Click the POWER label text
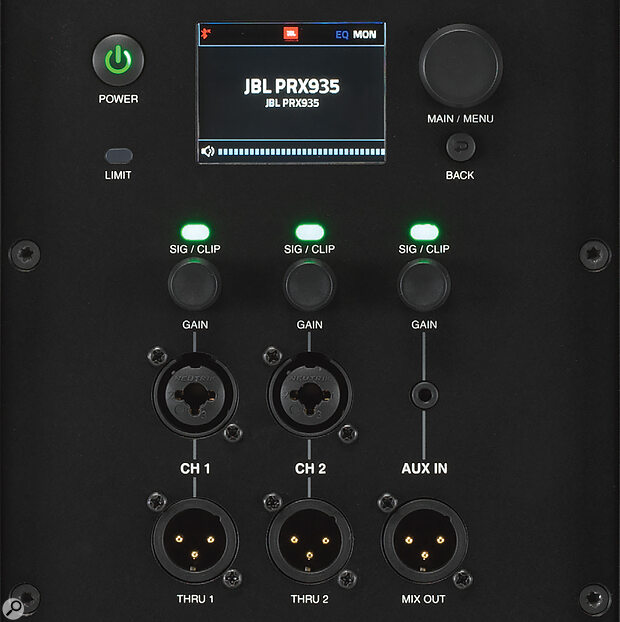Viewport: 620px width, 622px height. [118, 99]
